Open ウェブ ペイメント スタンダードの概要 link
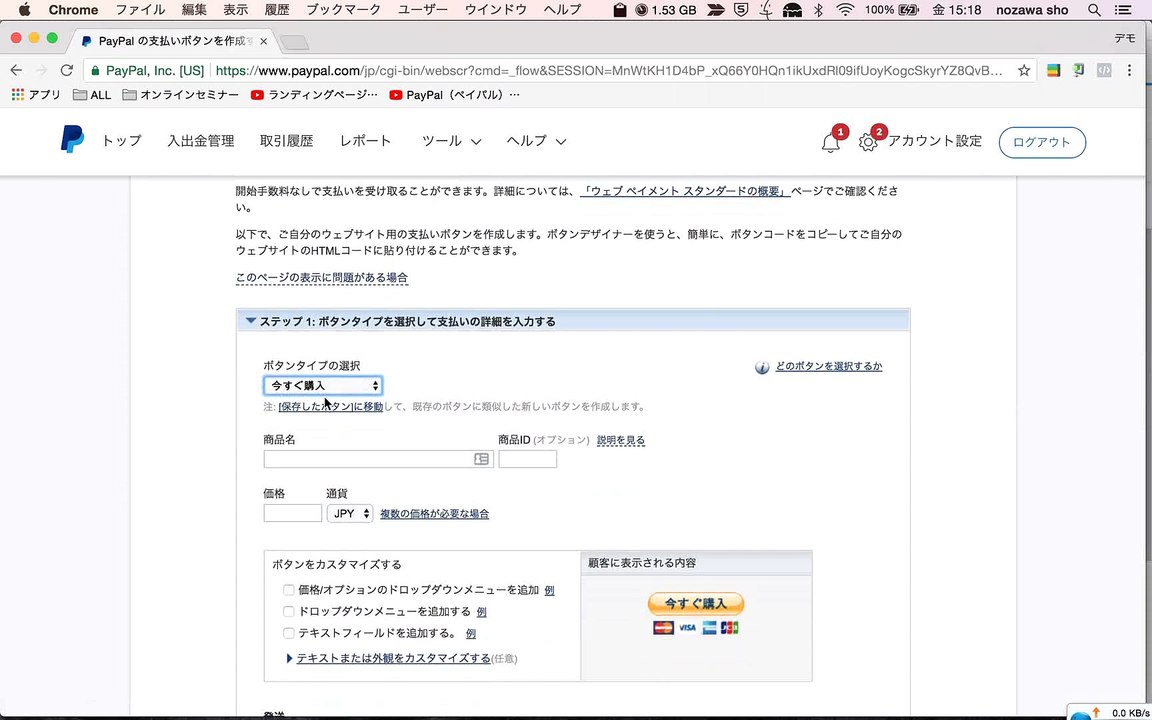The width and height of the screenshot is (1152, 720). click(685, 191)
